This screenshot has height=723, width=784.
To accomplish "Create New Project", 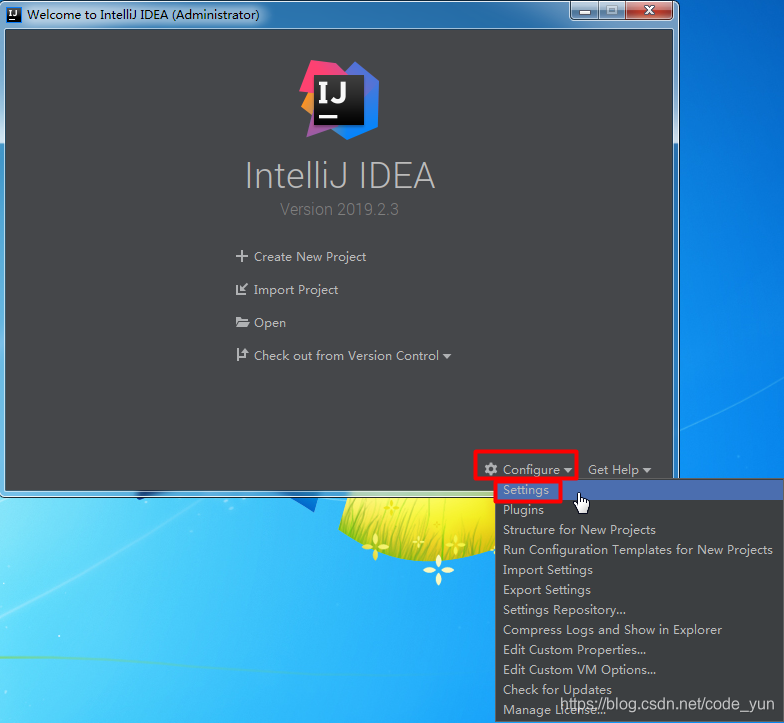I will click(310, 256).
